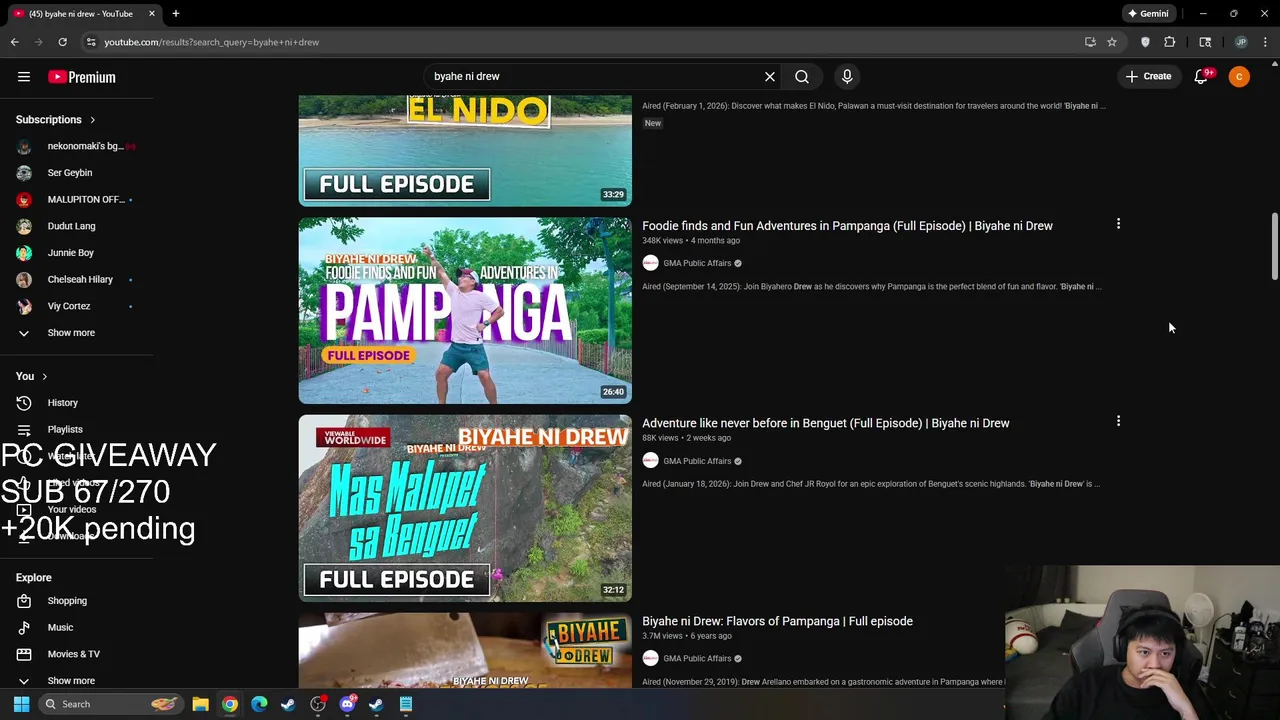Open the JP Chrome profile avatar

tap(1241, 42)
